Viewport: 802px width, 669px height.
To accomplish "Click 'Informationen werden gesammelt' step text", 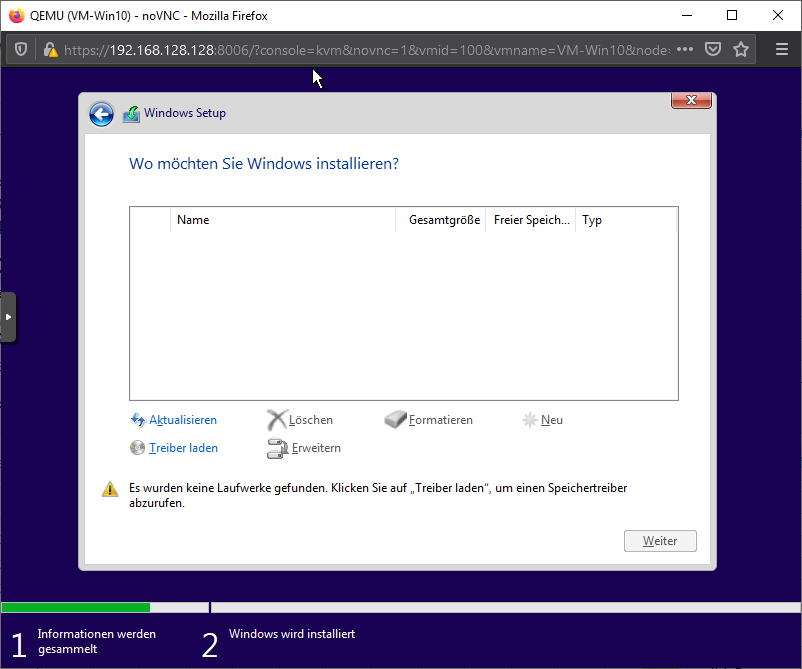I will tap(97, 641).
